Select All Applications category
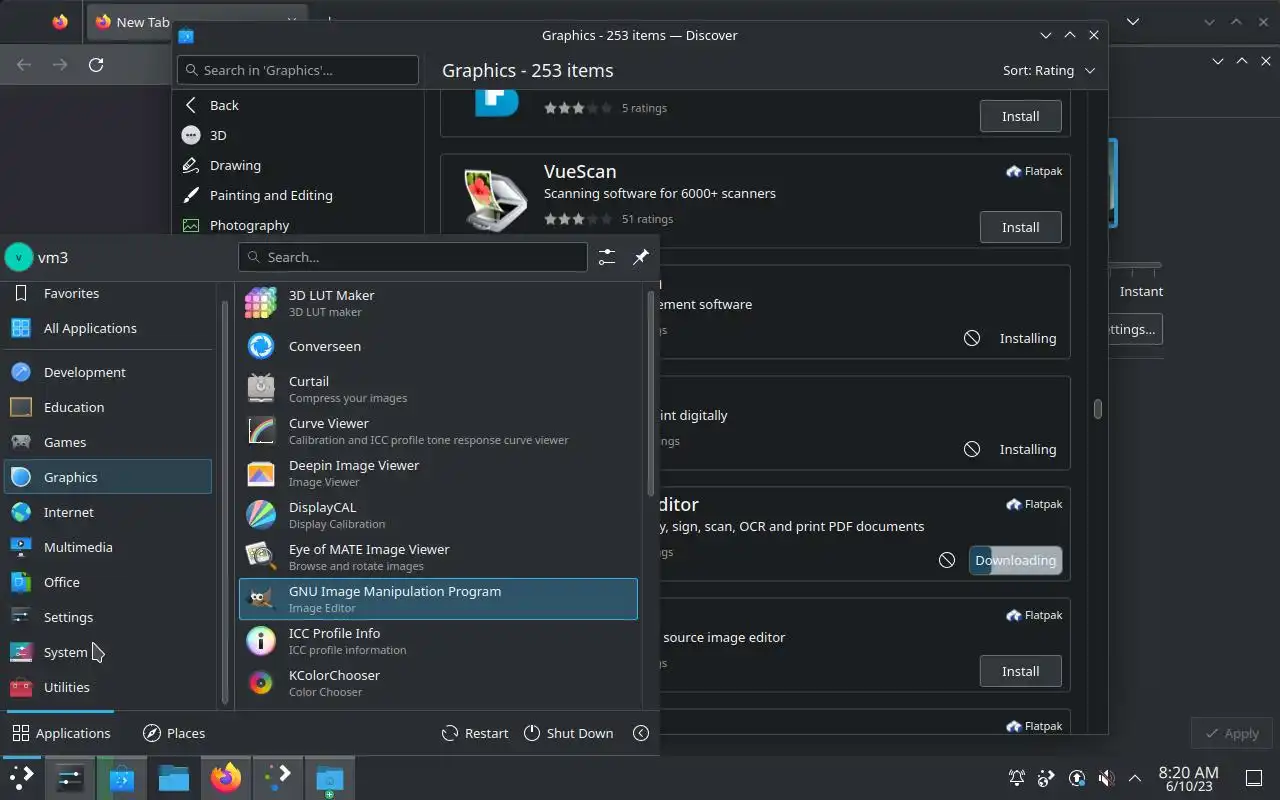Screen dimensions: 1280x800 [108, 328]
